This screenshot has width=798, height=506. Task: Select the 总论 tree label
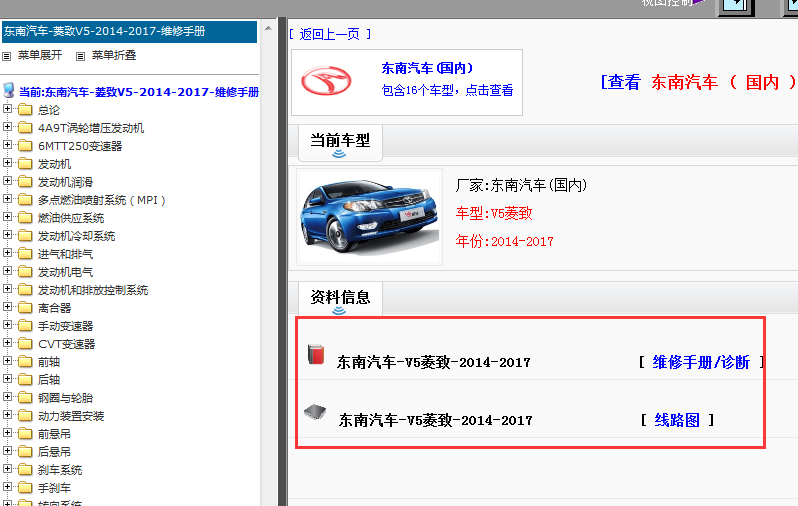pos(49,110)
